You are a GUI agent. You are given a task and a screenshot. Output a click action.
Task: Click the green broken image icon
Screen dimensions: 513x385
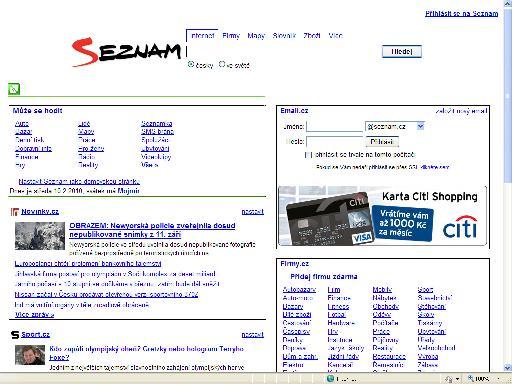coord(14,89)
